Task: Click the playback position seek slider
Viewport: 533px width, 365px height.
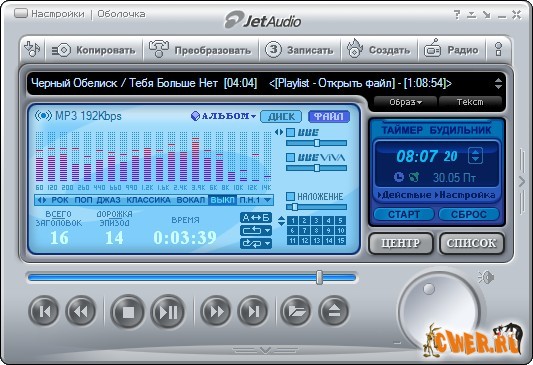Action: [x=192, y=278]
